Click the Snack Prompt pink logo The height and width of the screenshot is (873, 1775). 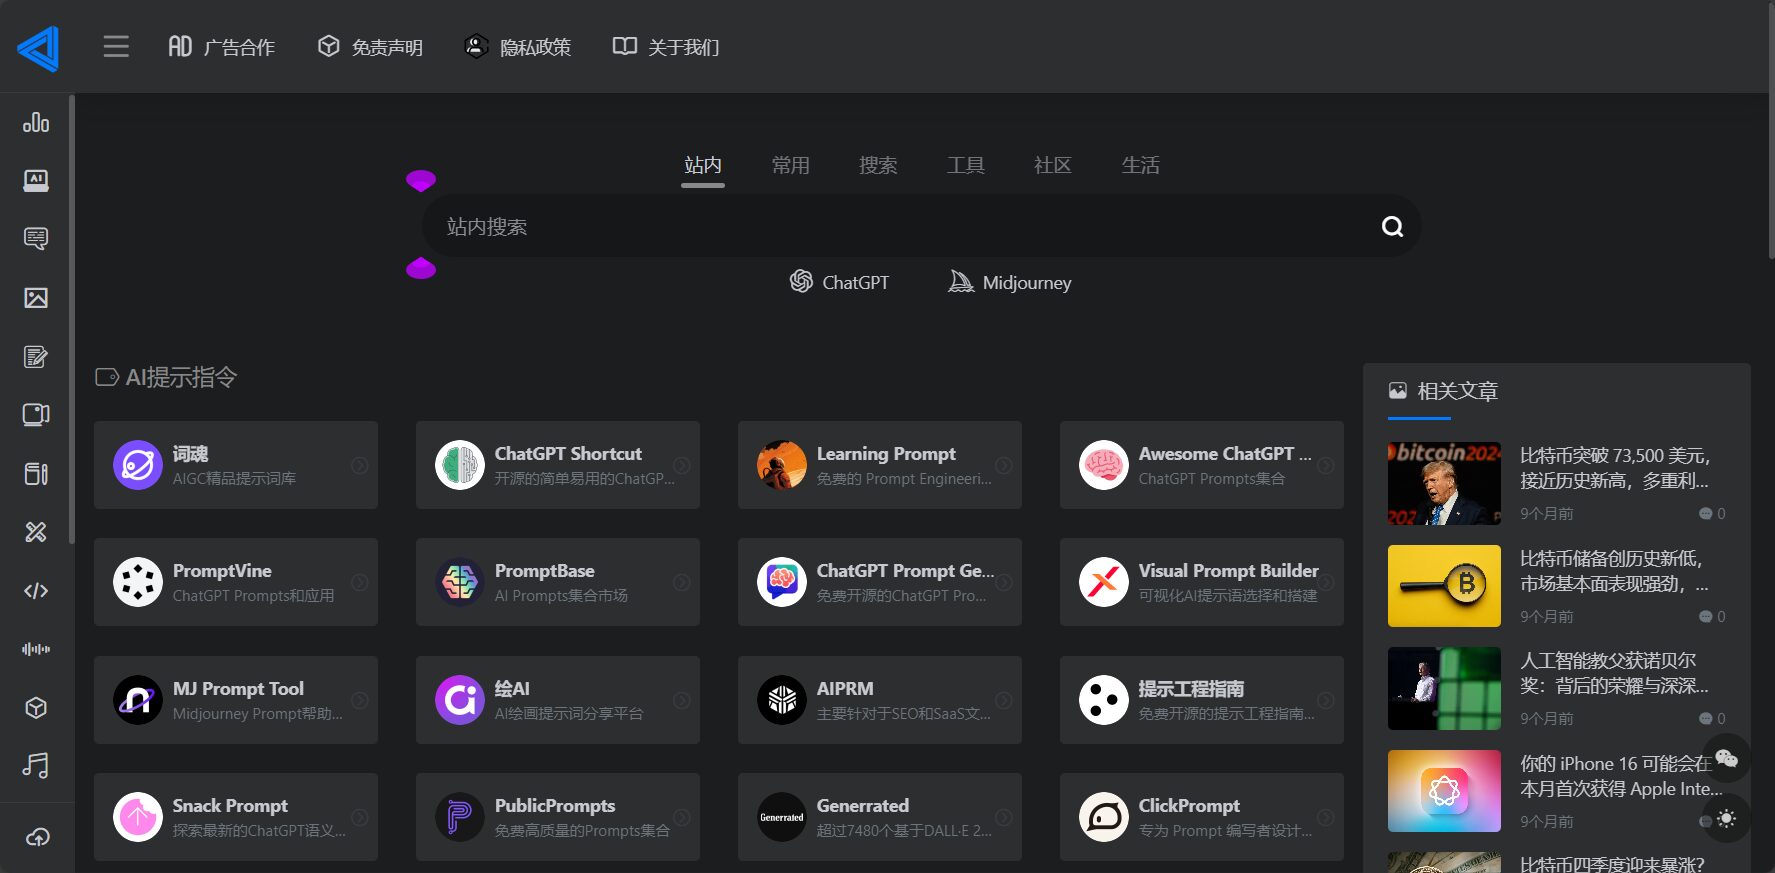pyautogui.click(x=138, y=817)
